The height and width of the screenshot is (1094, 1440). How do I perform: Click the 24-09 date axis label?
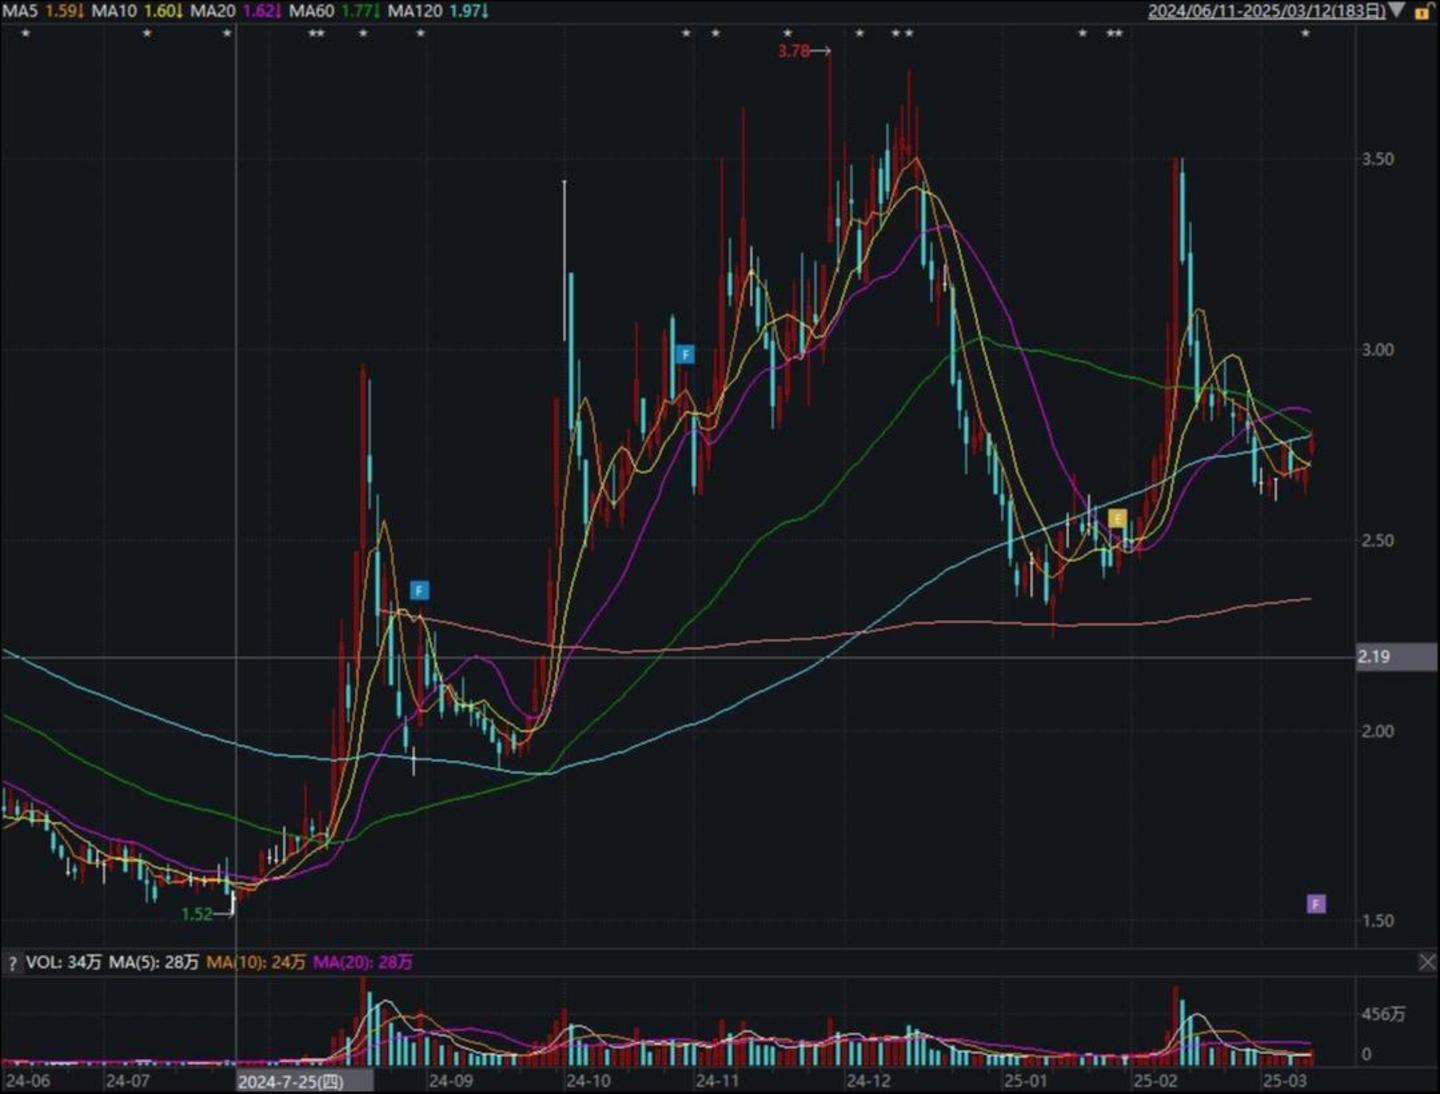[451, 1081]
